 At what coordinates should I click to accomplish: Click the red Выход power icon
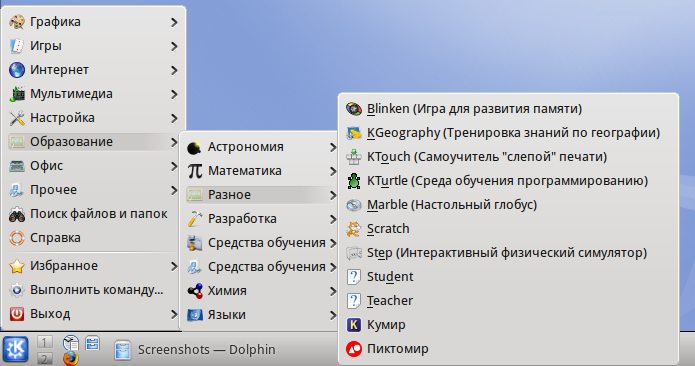[17, 314]
